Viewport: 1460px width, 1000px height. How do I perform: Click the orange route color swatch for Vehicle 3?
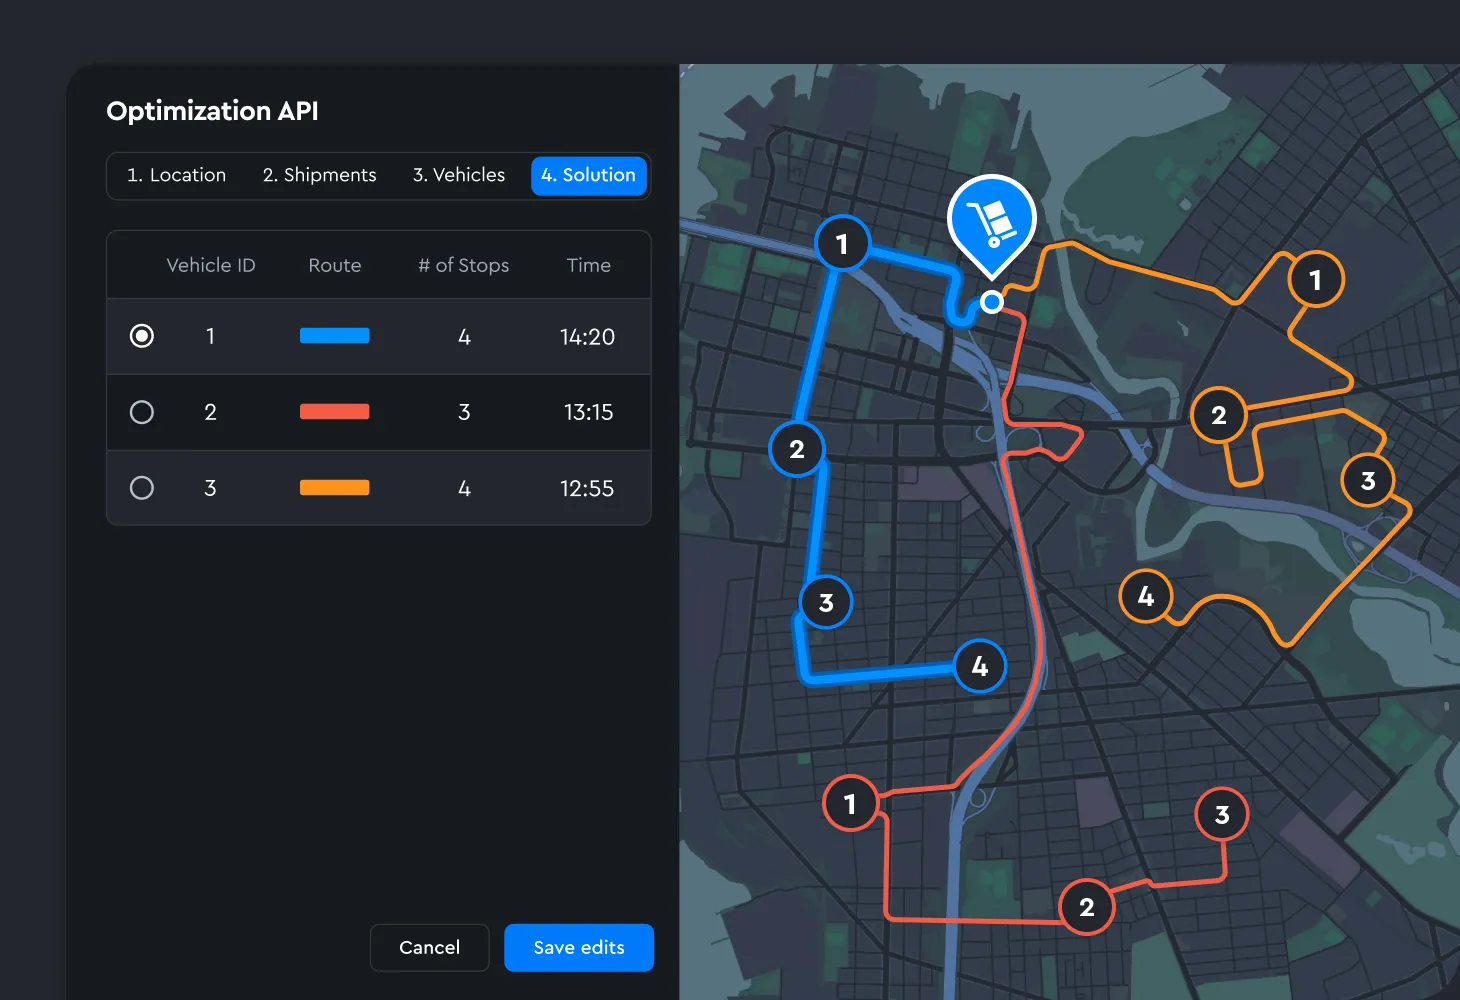pyautogui.click(x=334, y=488)
